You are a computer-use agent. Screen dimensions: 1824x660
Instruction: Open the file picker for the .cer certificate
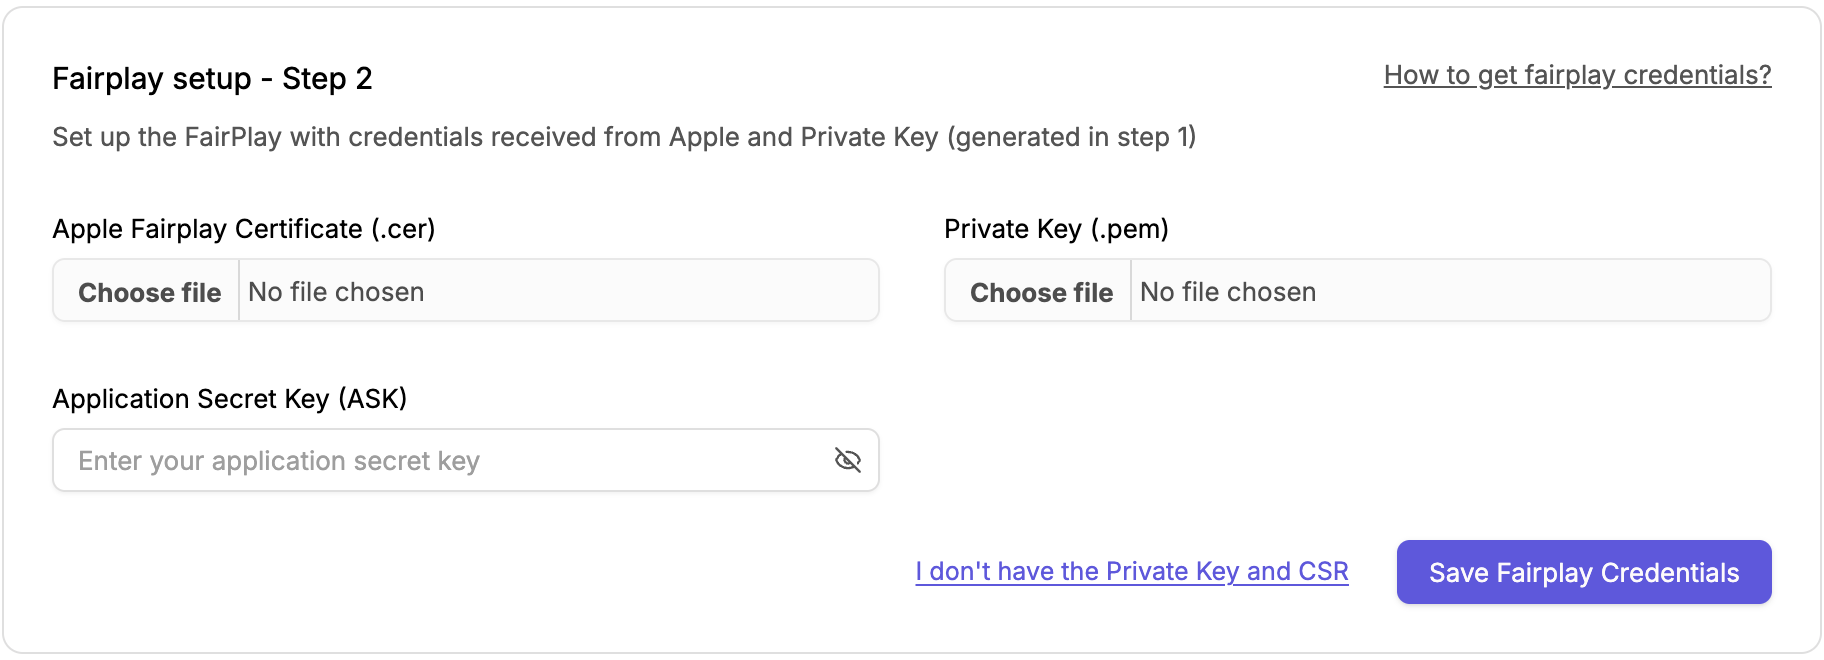[149, 292]
